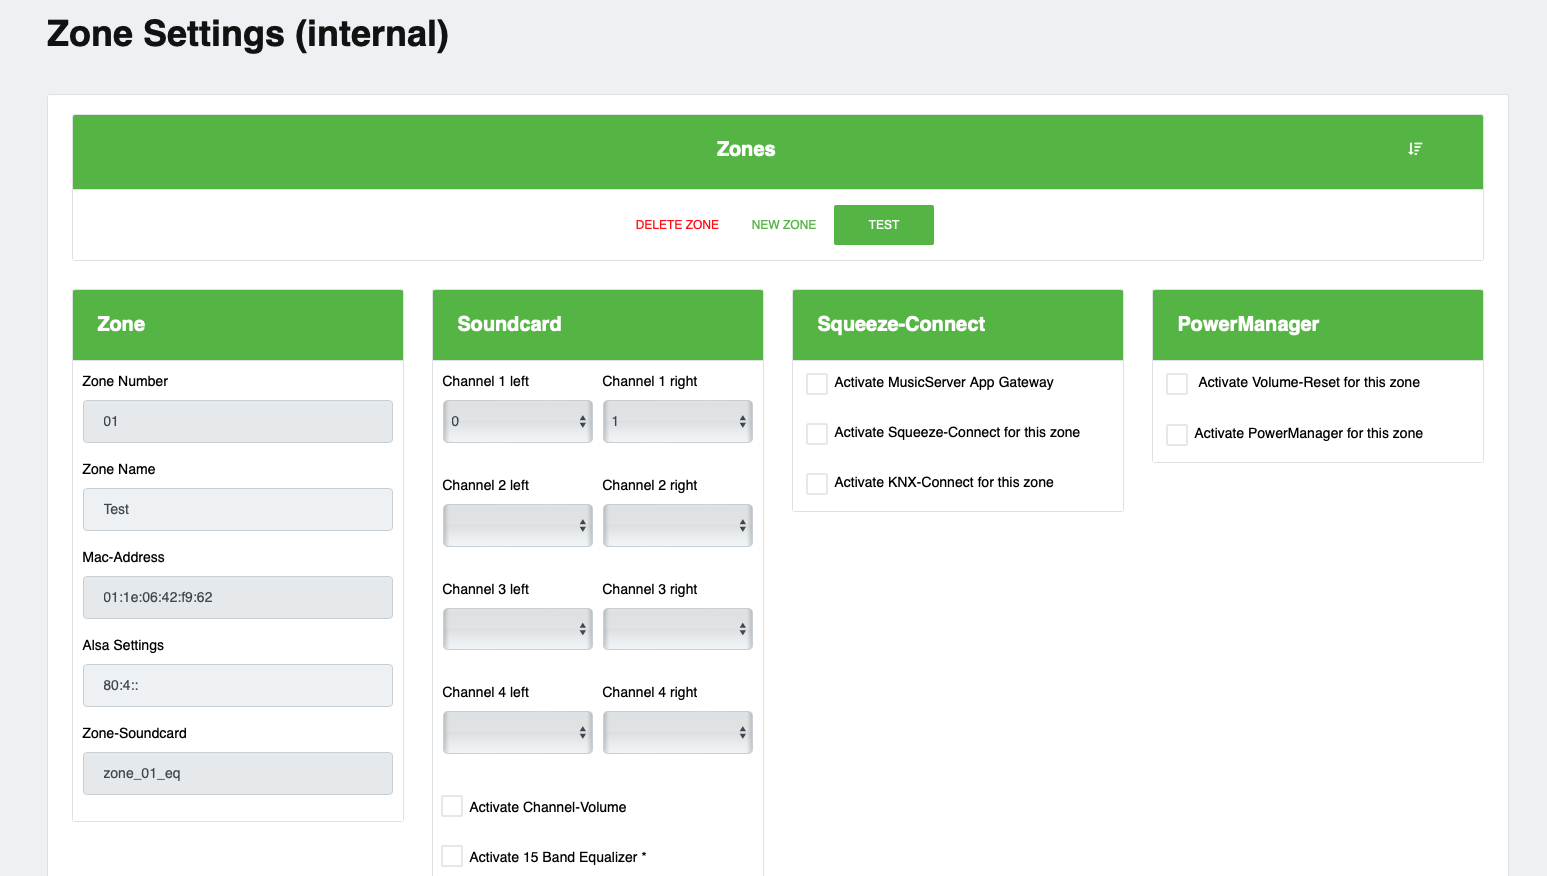Toggle Activate PowerManager for this zone
1547x876 pixels.
point(1177,435)
